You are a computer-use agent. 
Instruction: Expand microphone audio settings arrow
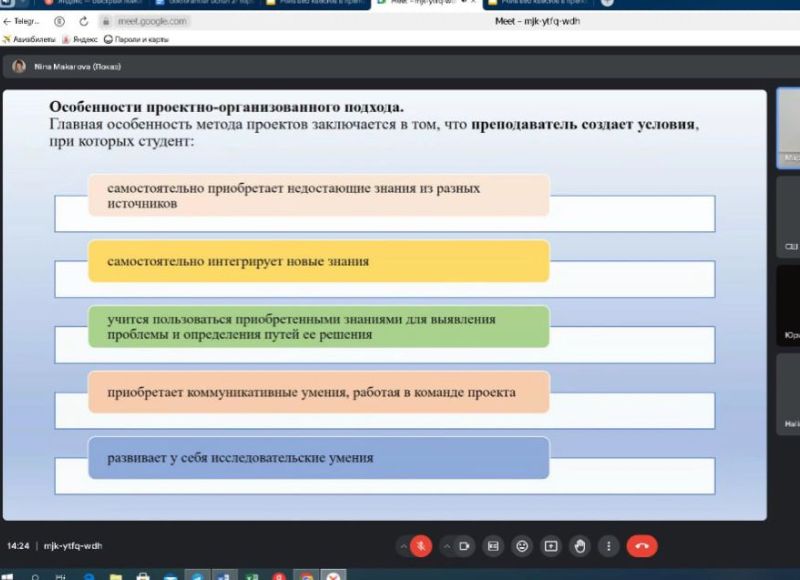(403, 546)
